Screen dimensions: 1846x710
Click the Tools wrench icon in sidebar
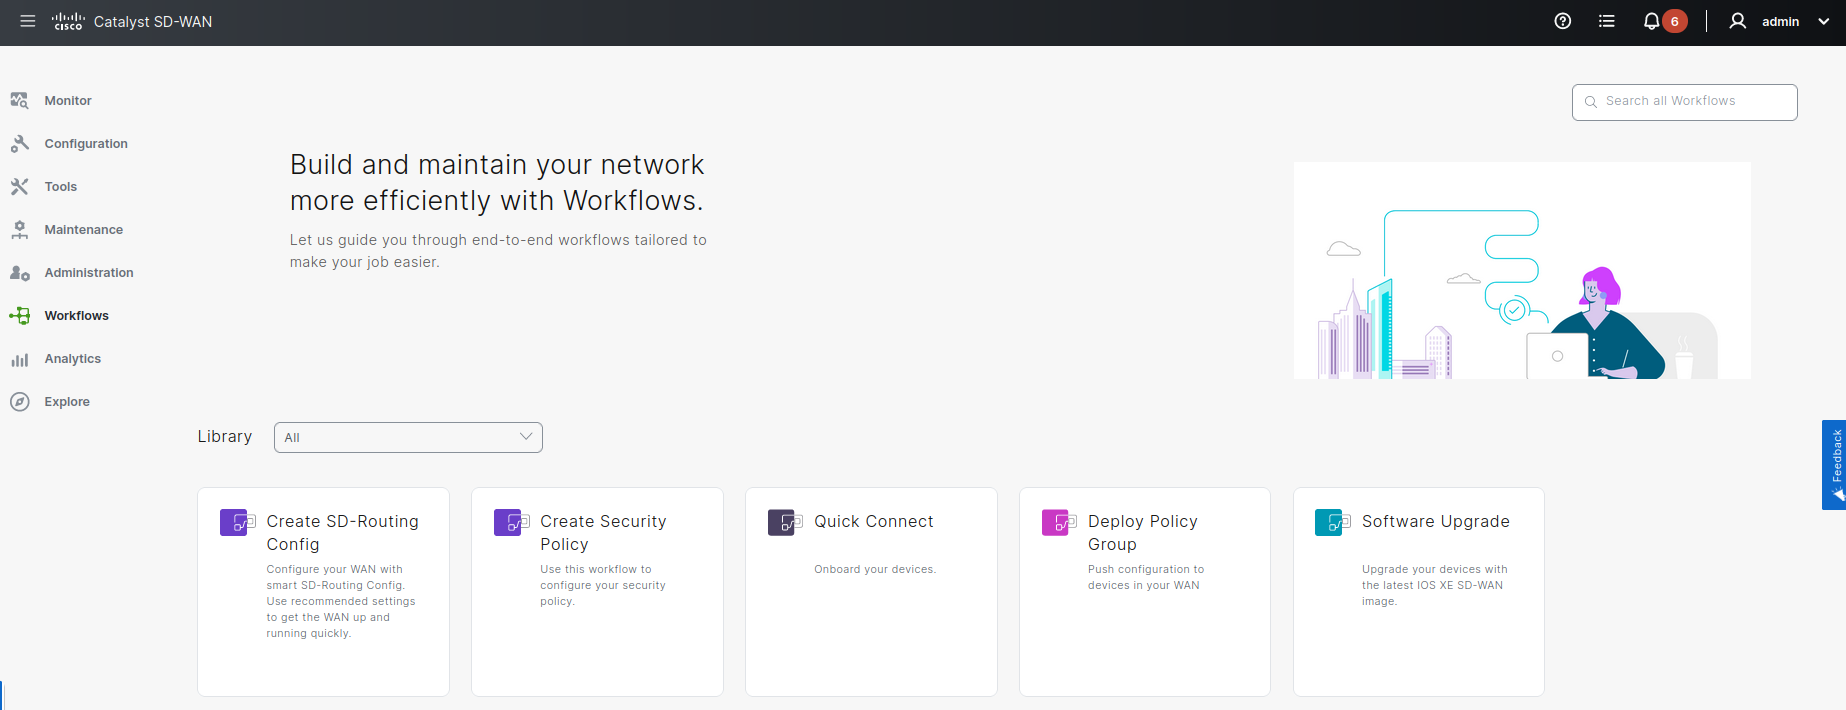[19, 187]
